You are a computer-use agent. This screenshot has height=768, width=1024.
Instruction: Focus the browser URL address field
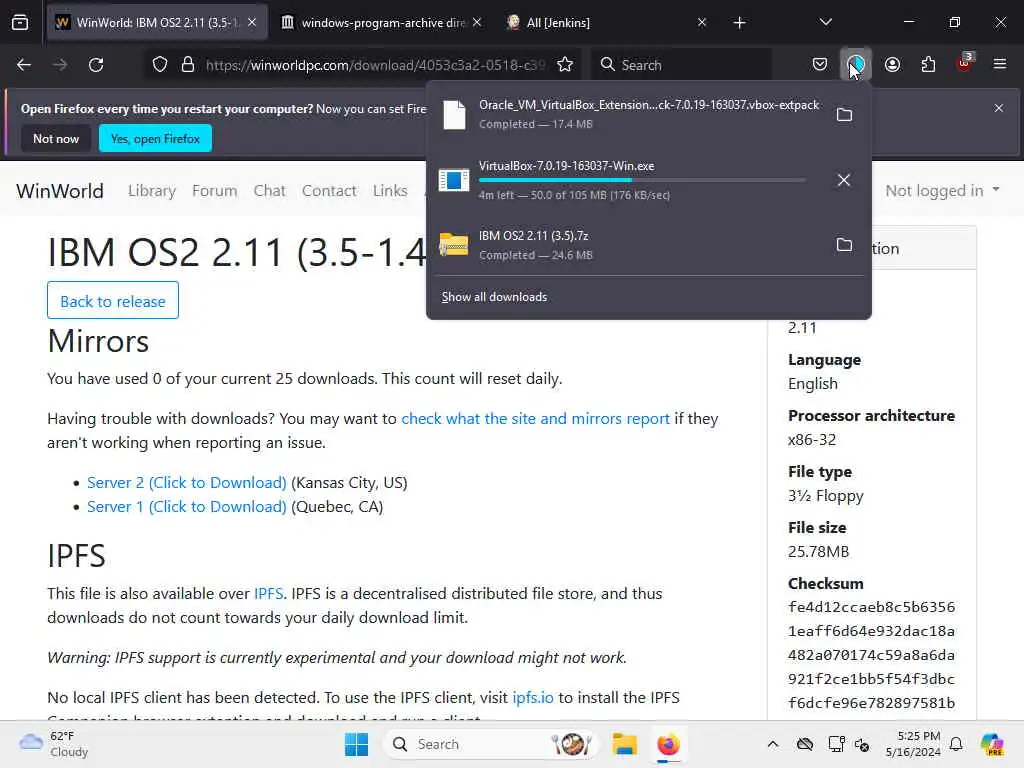point(375,65)
